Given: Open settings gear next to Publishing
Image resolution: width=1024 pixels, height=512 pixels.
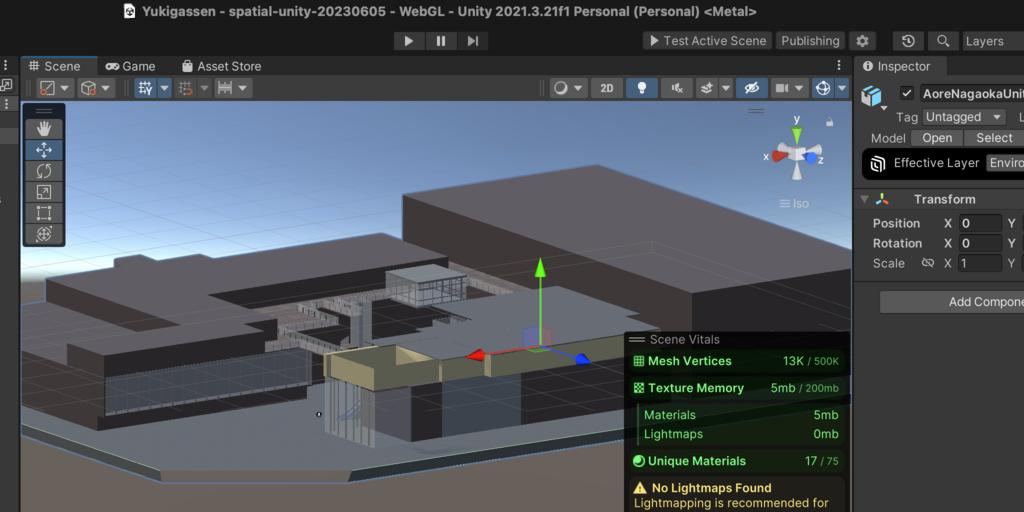Looking at the screenshot, I should (862, 41).
